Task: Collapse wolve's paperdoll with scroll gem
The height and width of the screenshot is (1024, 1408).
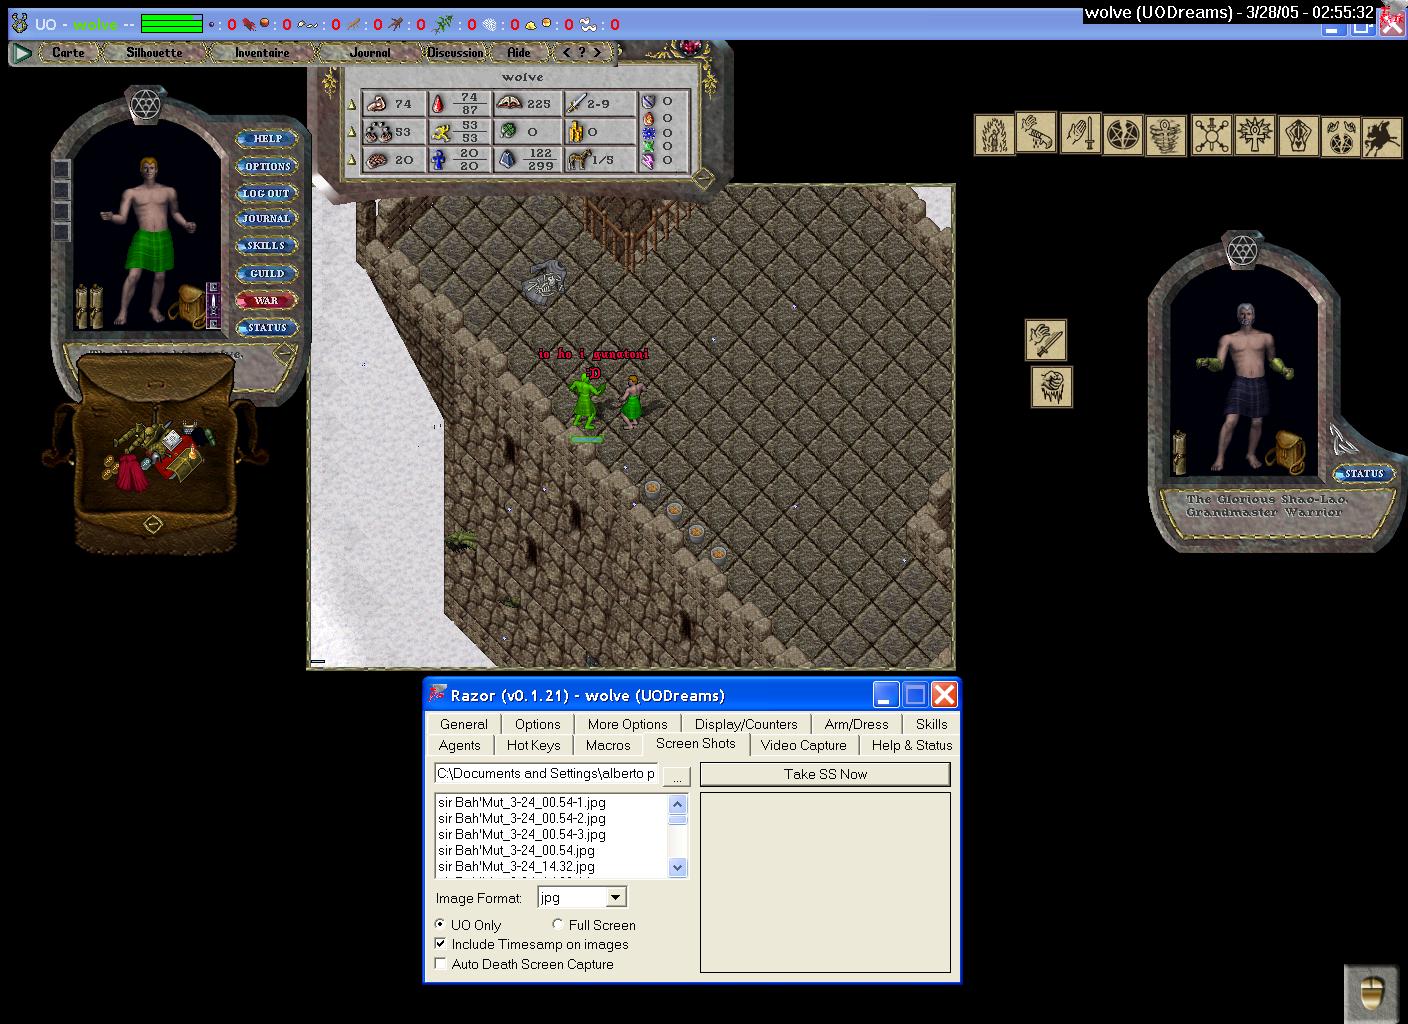Action: point(284,353)
